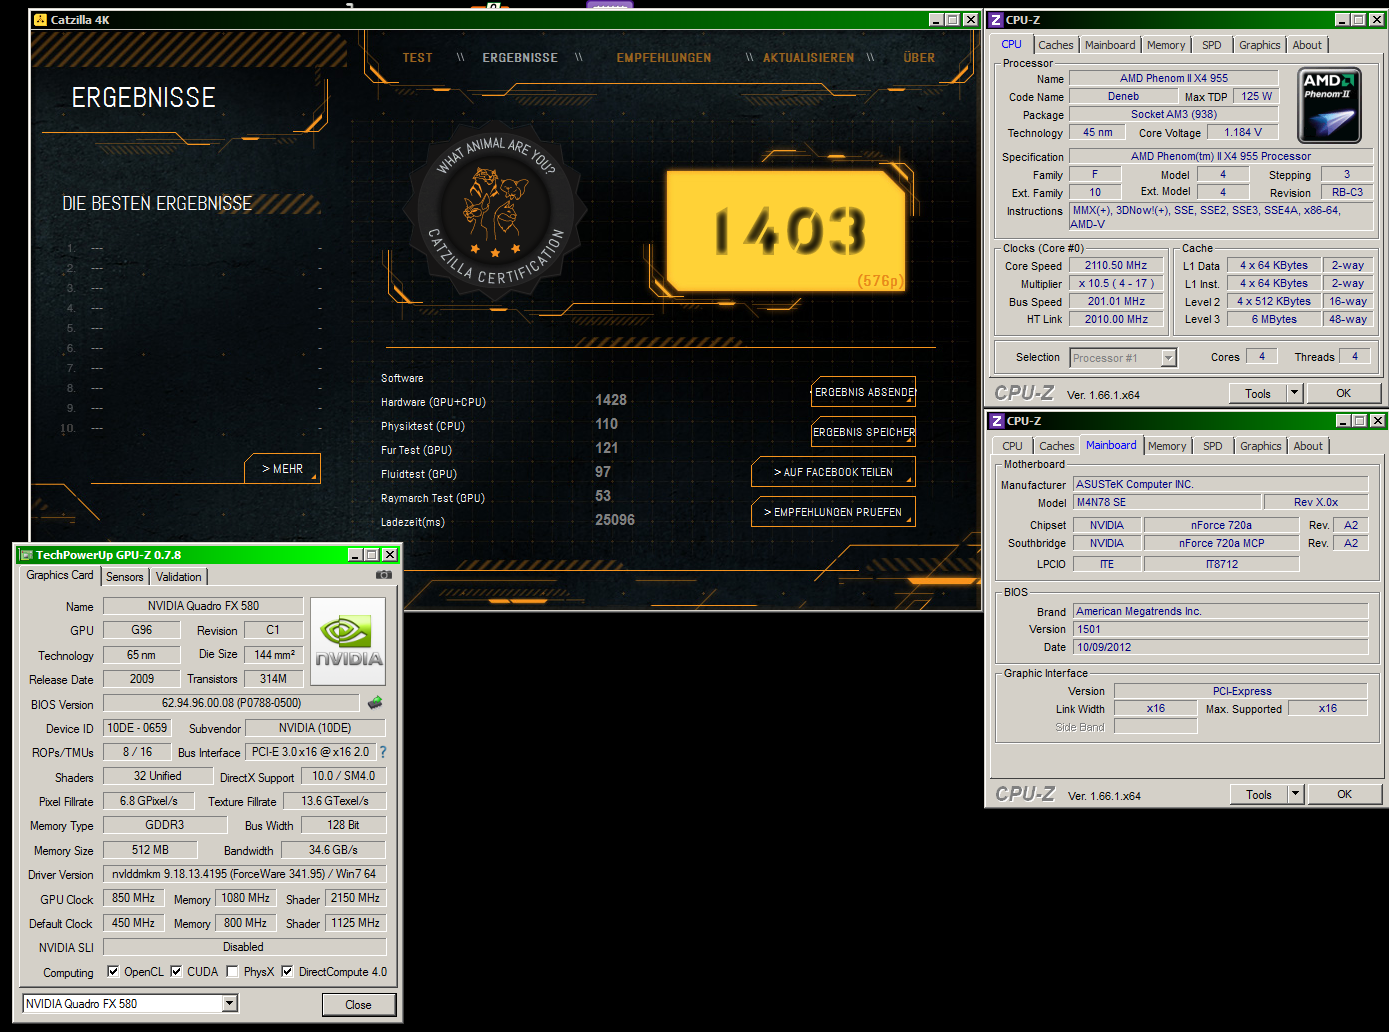Click the motherboard Model M4N78 SE field
The width and height of the screenshot is (1389, 1032).
click(x=1167, y=502)
